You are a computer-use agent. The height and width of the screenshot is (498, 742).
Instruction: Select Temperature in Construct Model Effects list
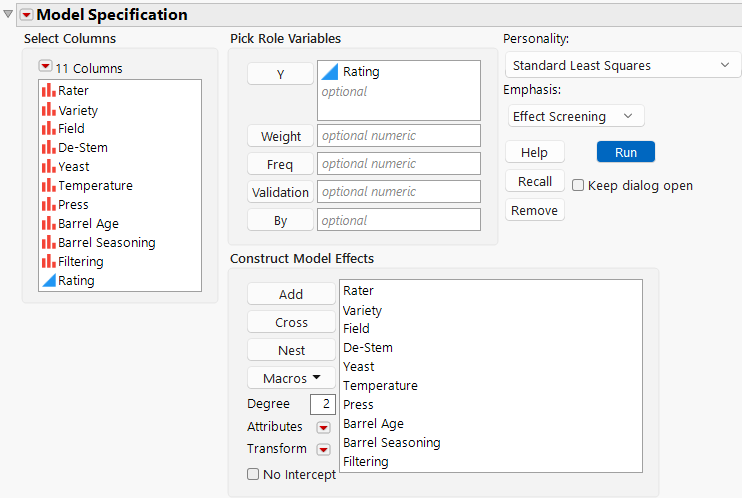pyautogui.click(x=380, y=386)
